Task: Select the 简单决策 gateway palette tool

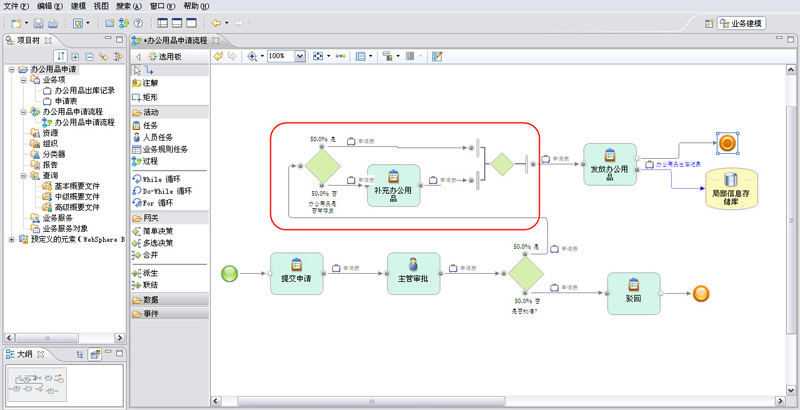Action: click(x=157, y=230)
